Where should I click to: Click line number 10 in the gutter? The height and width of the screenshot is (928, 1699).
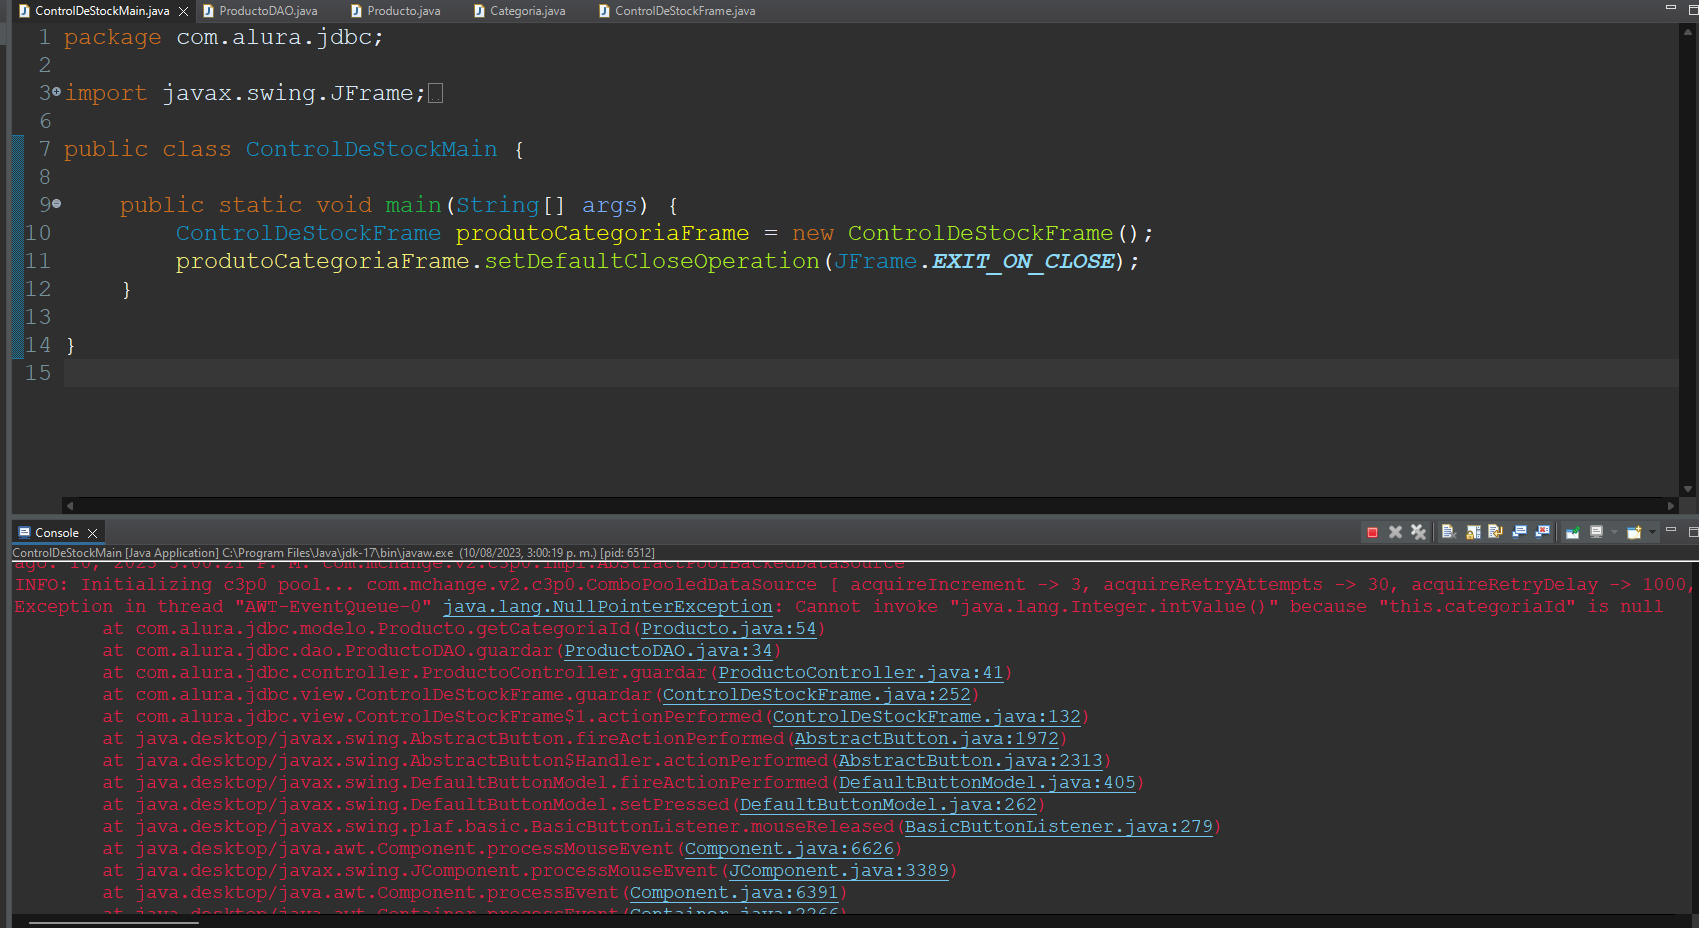pos(38,233)
